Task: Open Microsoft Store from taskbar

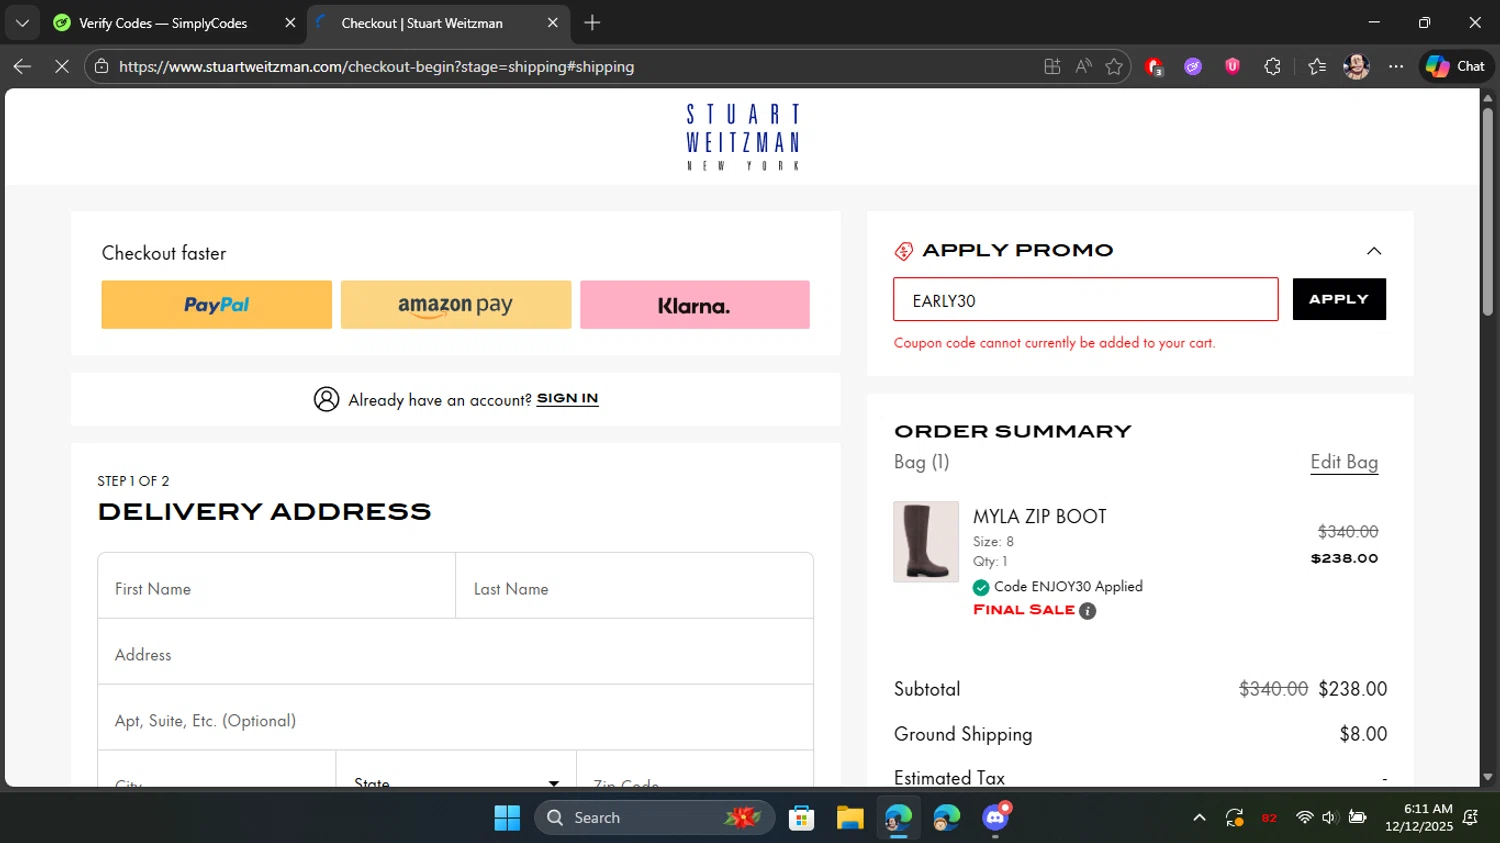Action: click(801, 818)
